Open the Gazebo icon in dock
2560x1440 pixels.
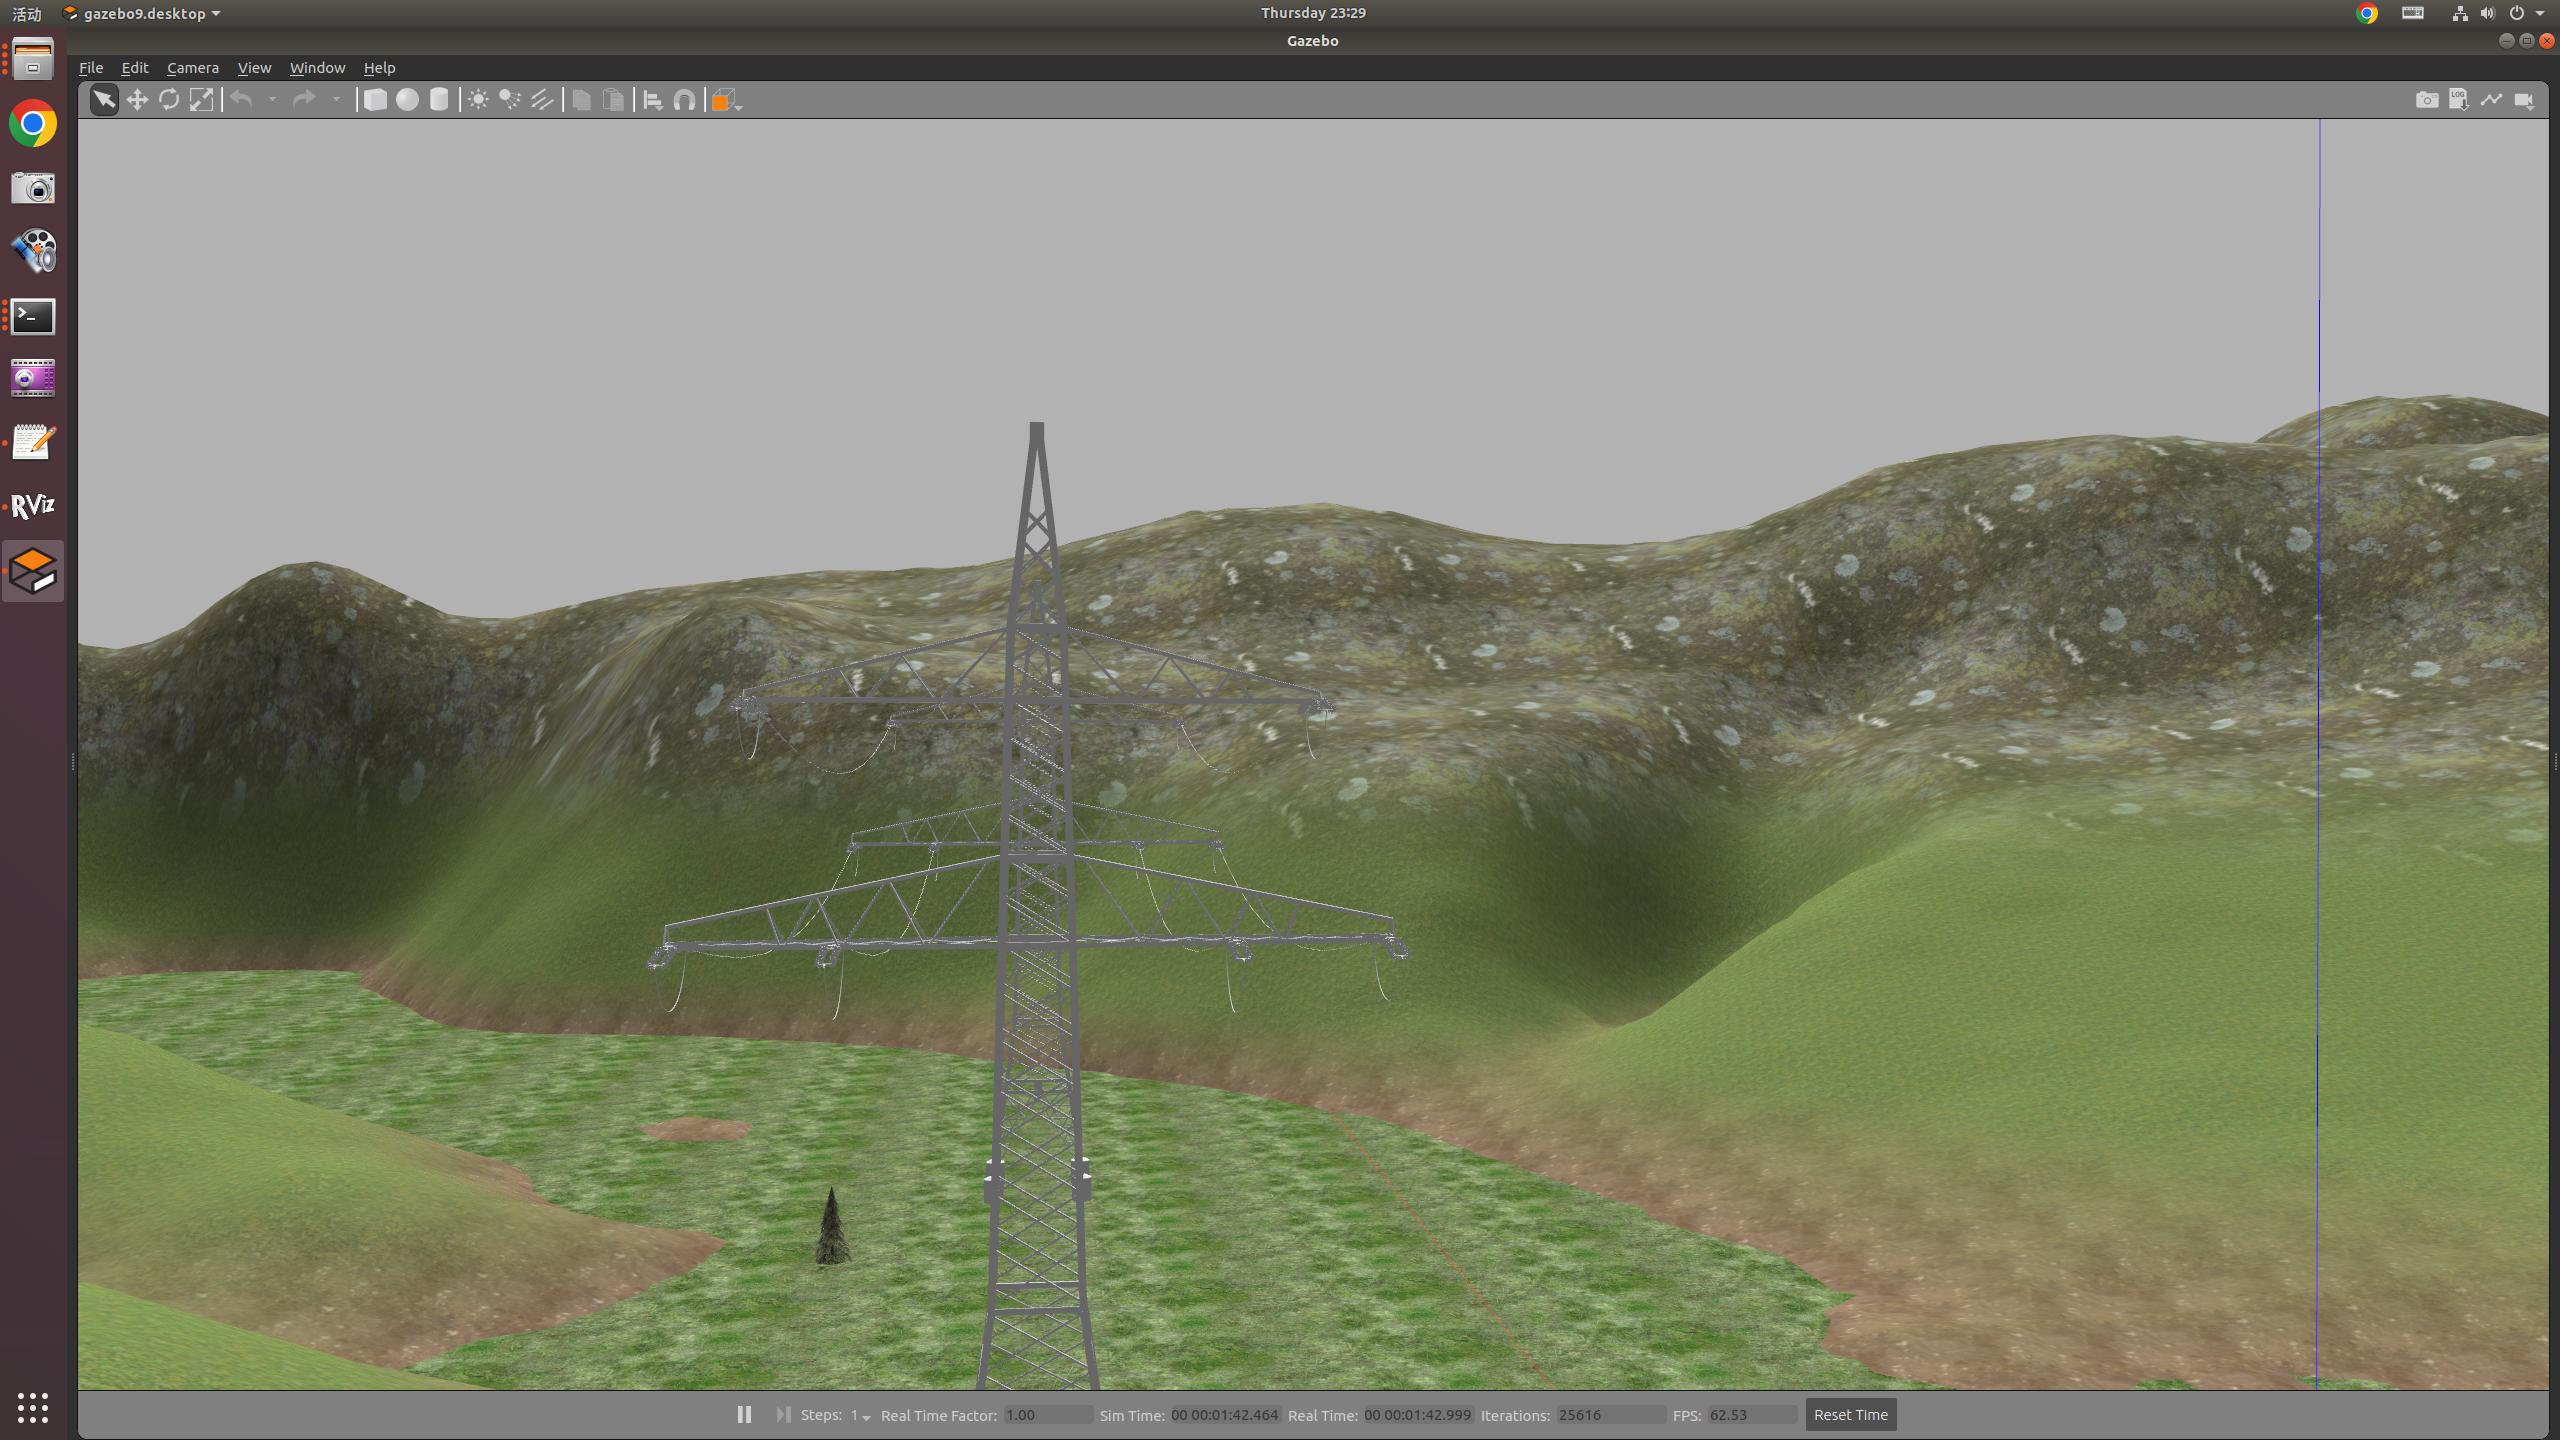pos(33,571)
